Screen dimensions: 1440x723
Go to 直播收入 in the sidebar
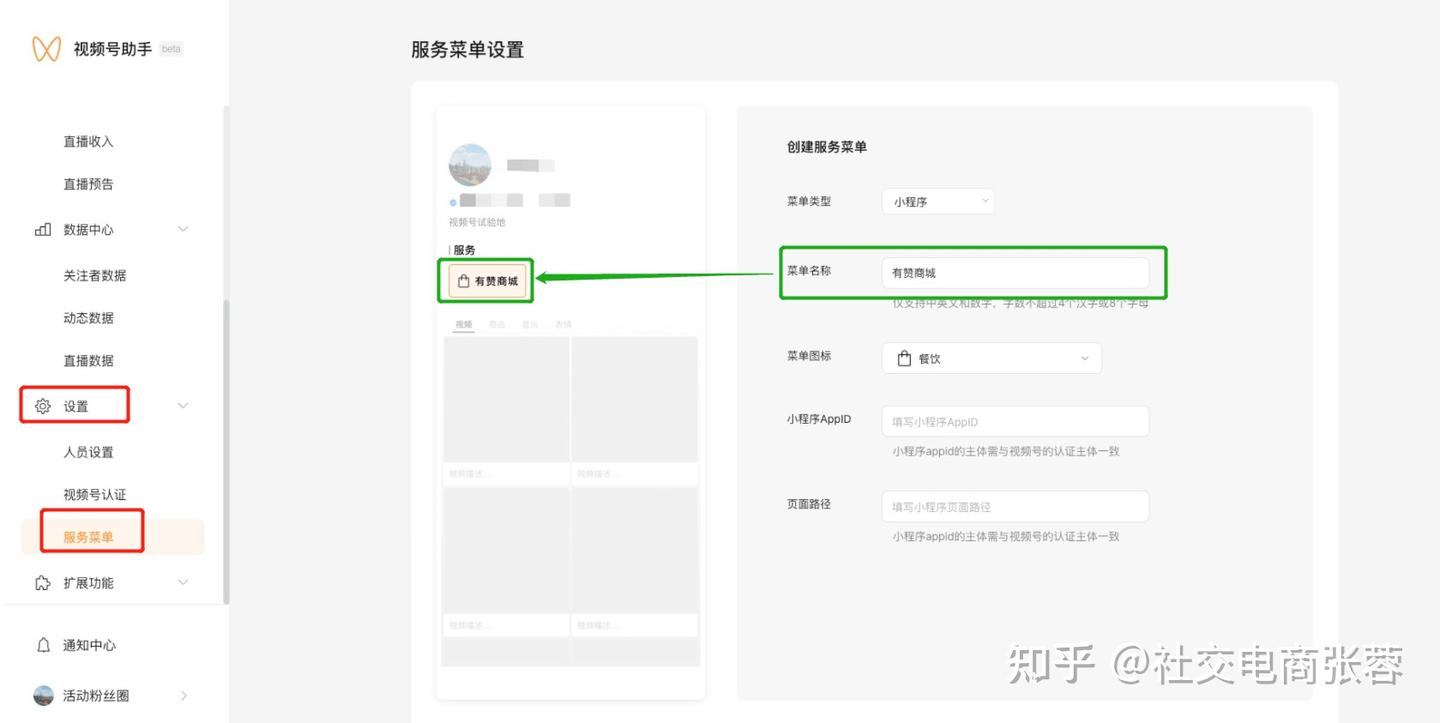pos(89,142)
